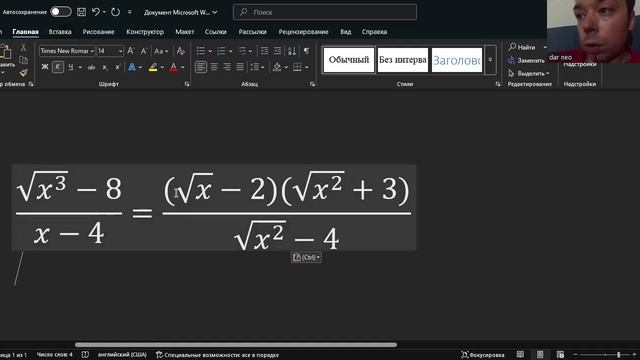Open the Справка tab
The width and height of the screenshot is (640, 360).
tap(374, 32)
